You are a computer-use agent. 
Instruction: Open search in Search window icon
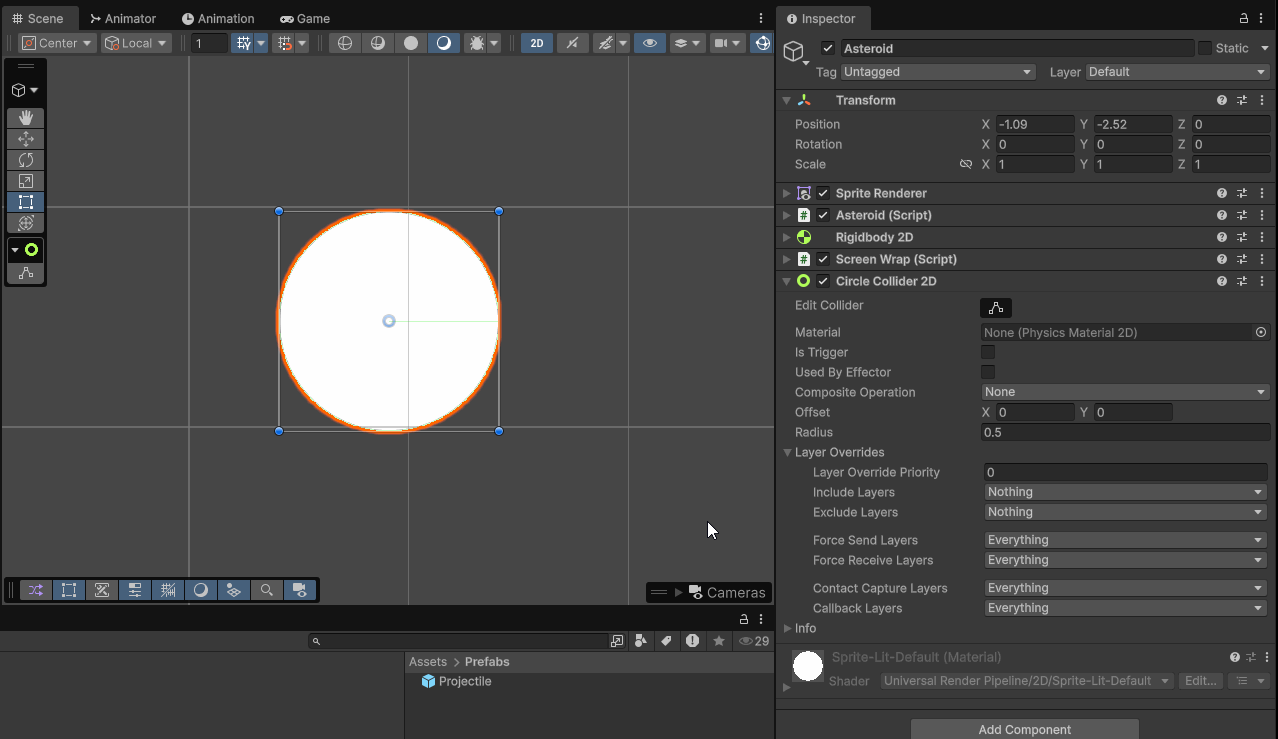(x=617, y=641)
